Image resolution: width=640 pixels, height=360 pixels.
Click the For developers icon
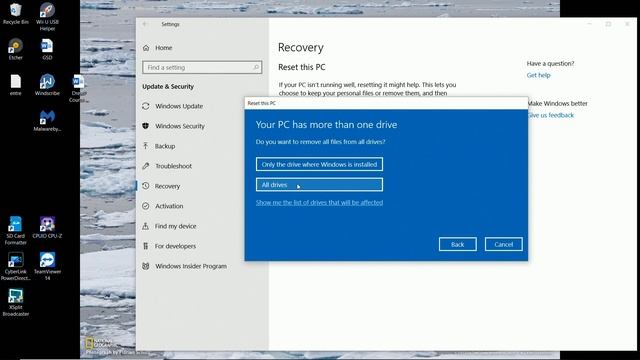[x=146, y=246]
